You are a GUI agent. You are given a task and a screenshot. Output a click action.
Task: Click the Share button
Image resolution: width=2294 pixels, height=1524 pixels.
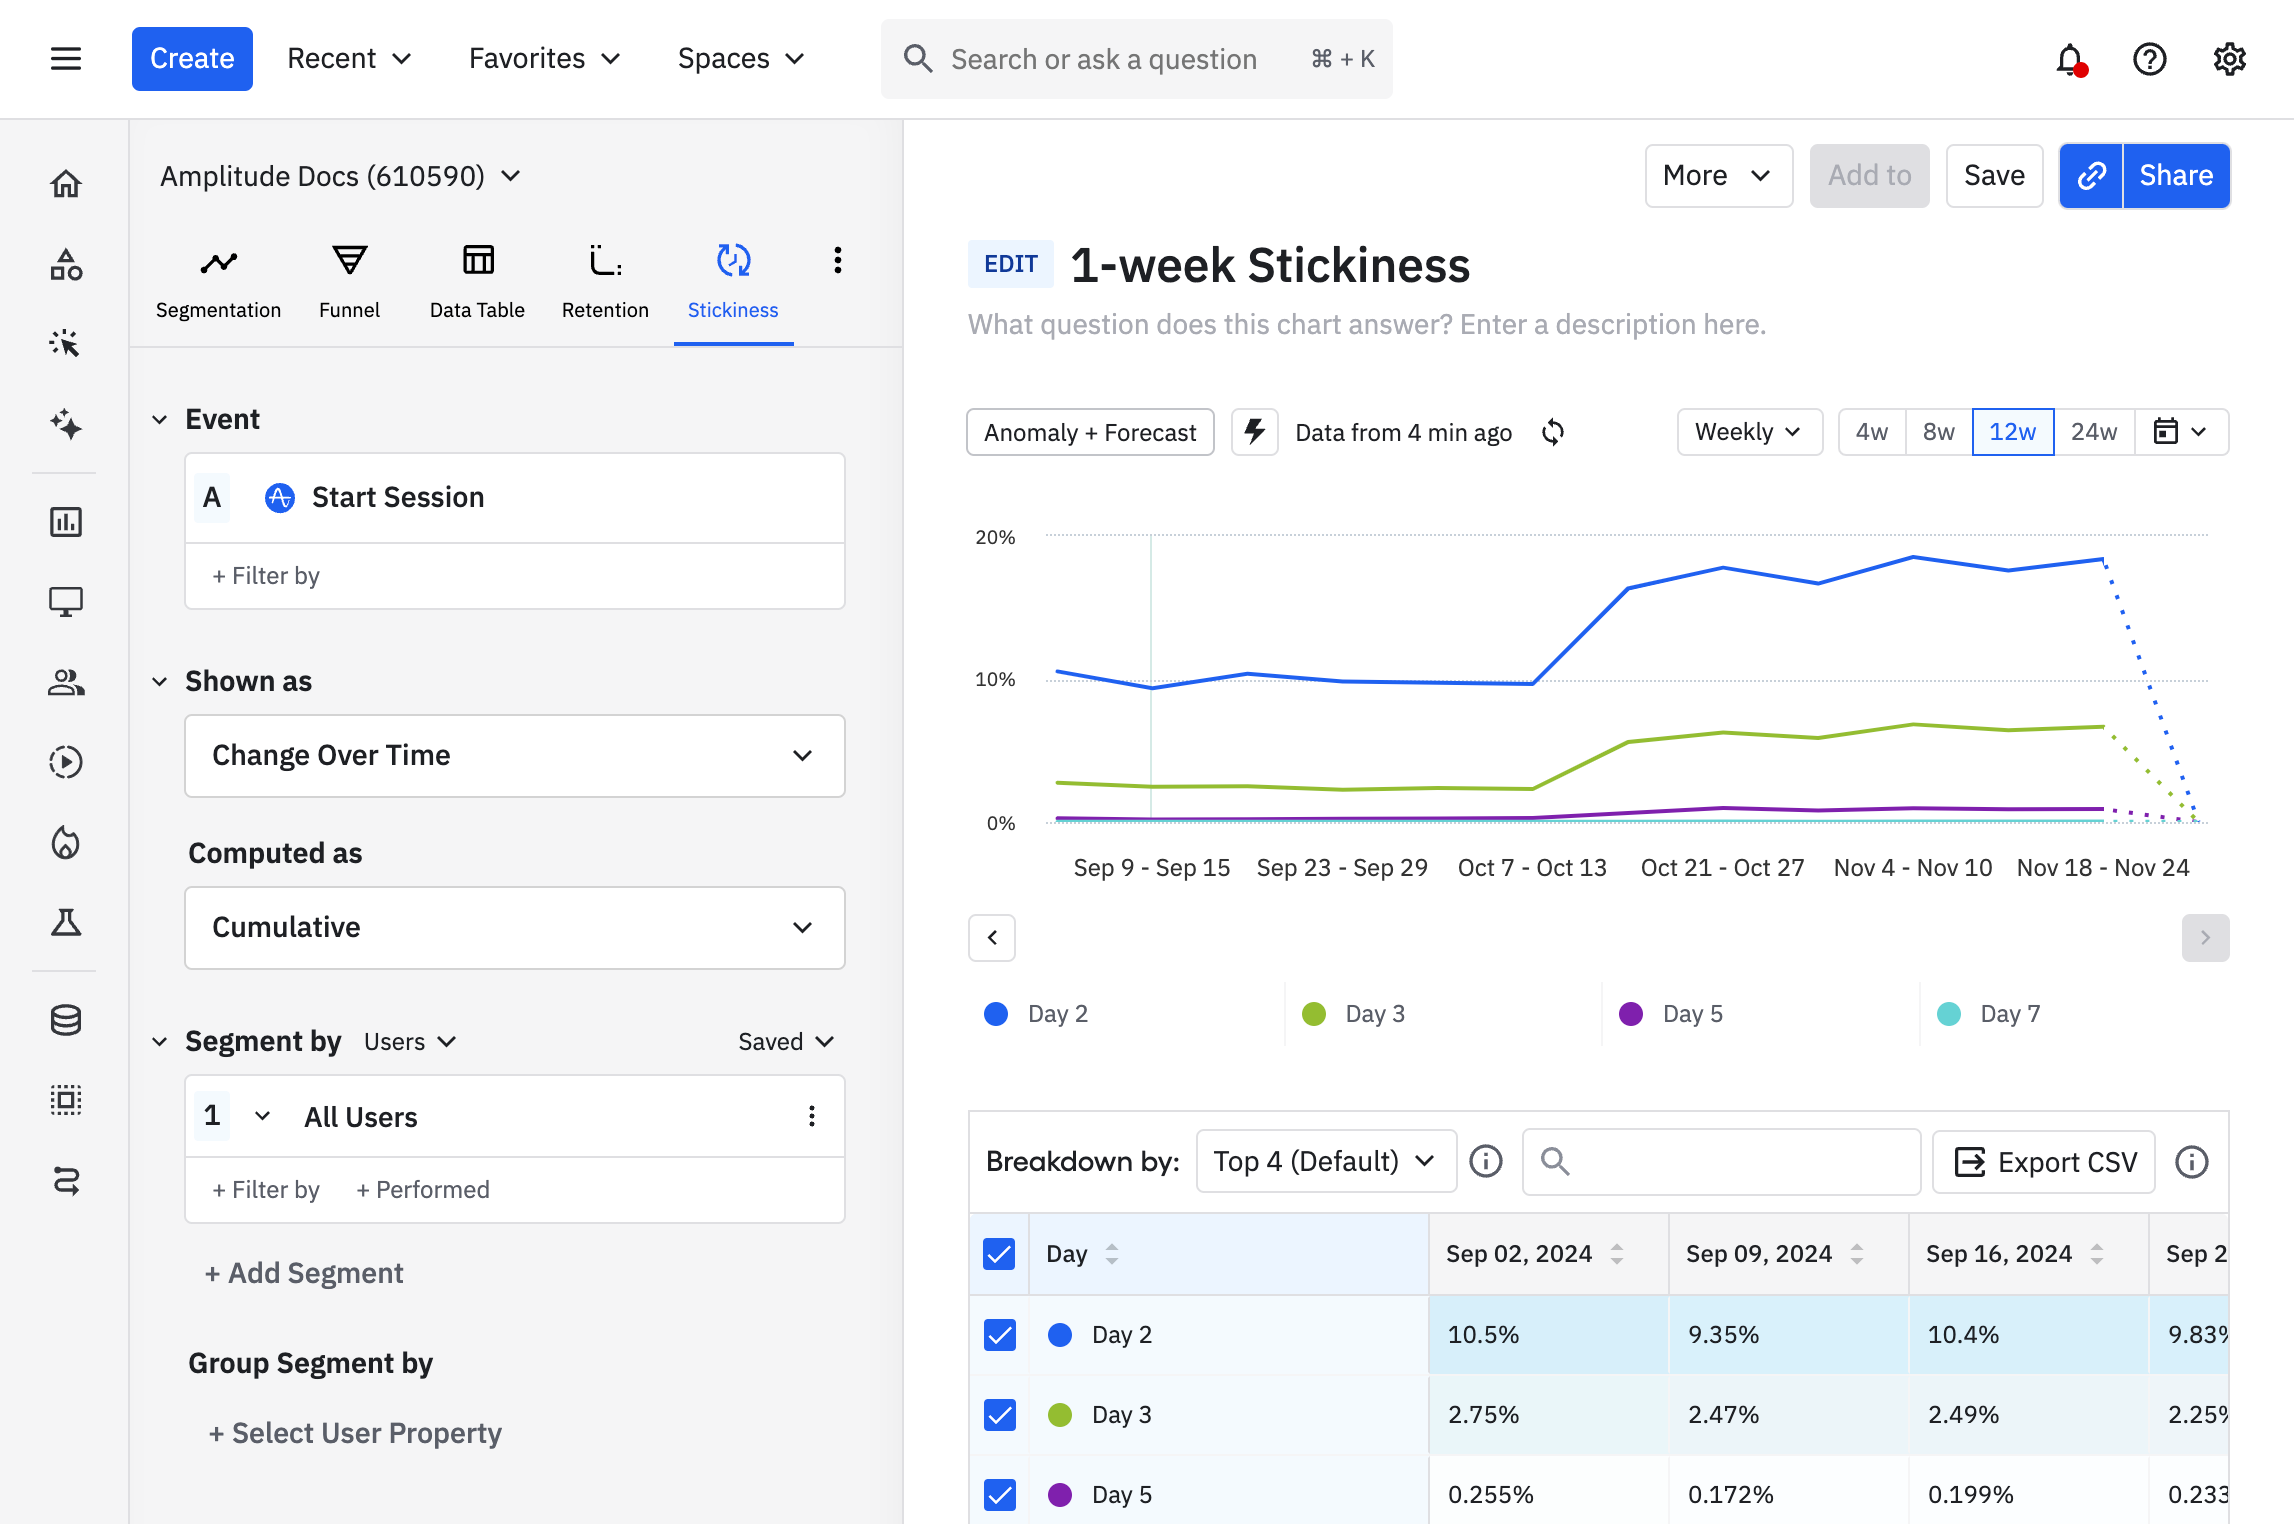click(x=2176, y=175)
